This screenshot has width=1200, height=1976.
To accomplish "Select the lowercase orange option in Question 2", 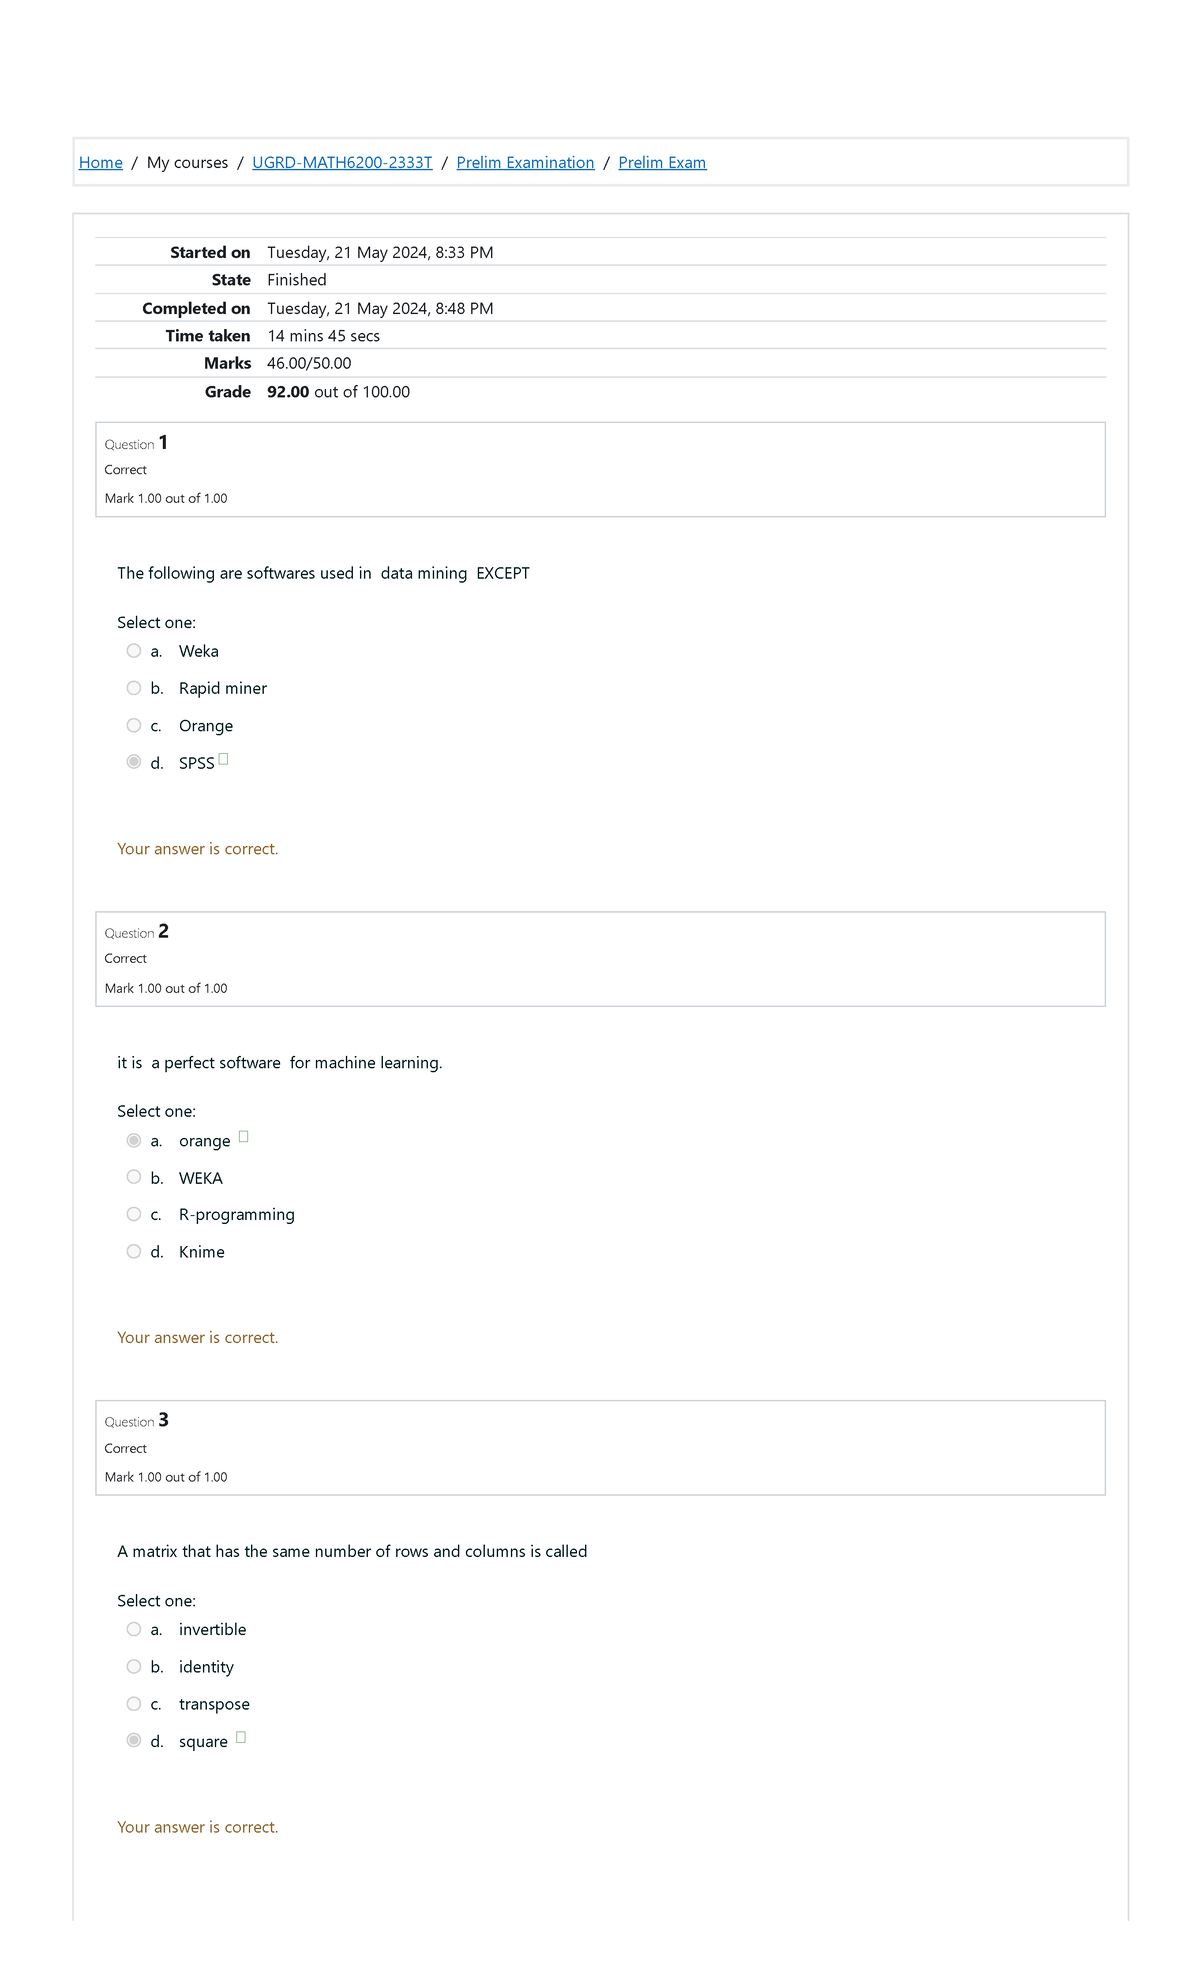I will 134,1140.
